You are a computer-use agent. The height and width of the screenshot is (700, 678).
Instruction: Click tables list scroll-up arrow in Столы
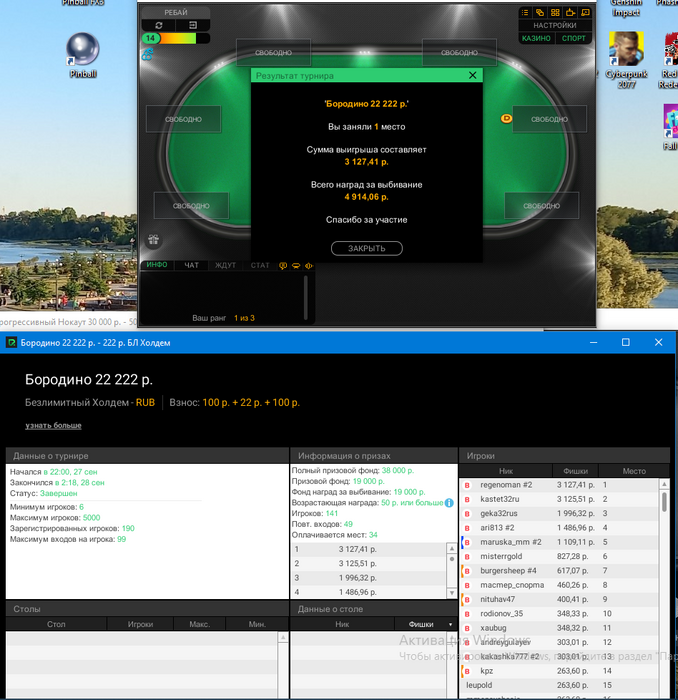(283, 637)
